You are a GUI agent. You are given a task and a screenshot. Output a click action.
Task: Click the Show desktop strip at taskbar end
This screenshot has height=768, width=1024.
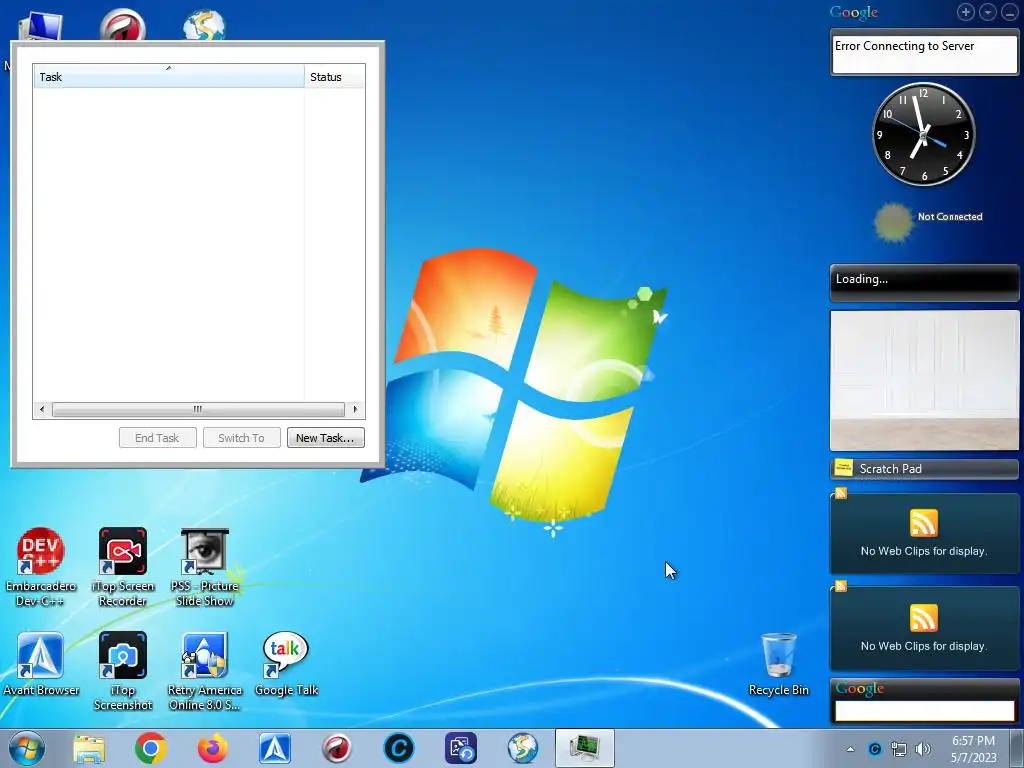tap(1017, 749)
